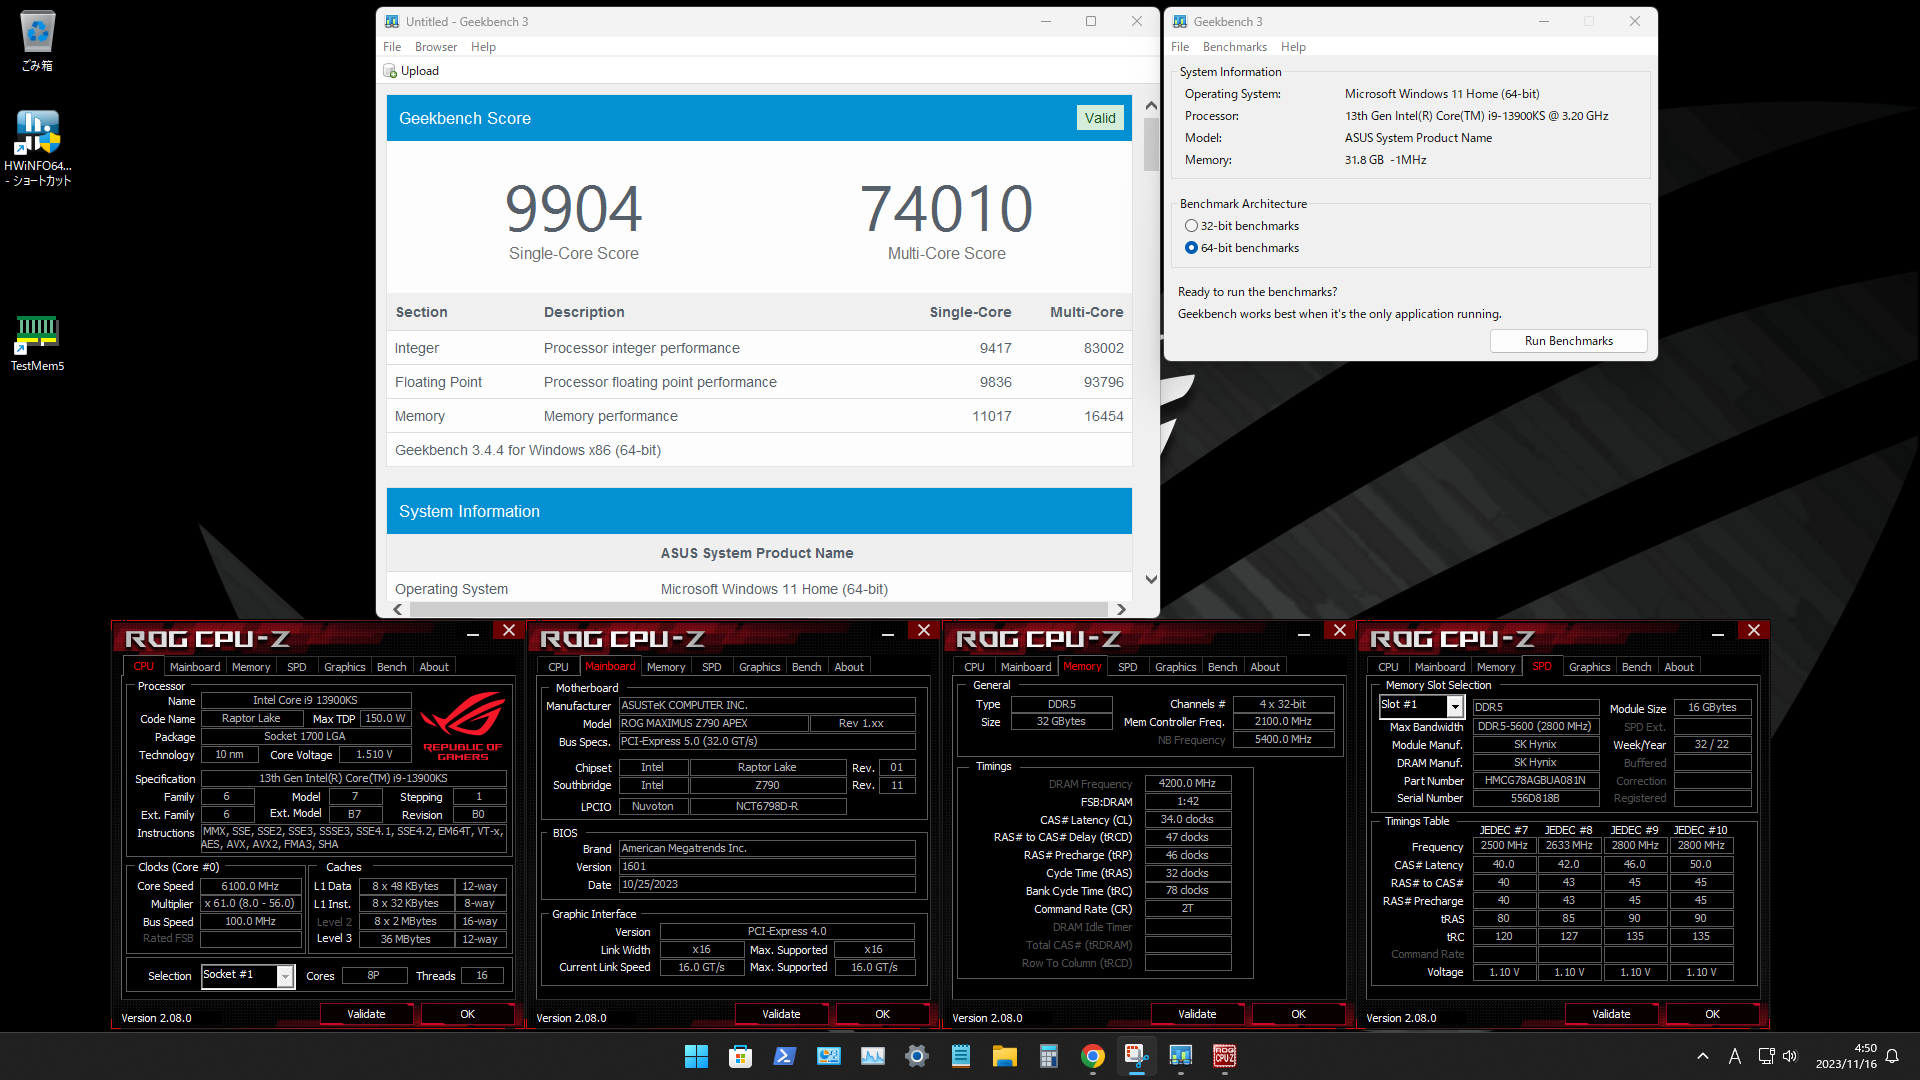Click Validate in the Memory CPU-Z window
Viewport: 1920px width, 1080px height.
click(x=1197, y=1014)
